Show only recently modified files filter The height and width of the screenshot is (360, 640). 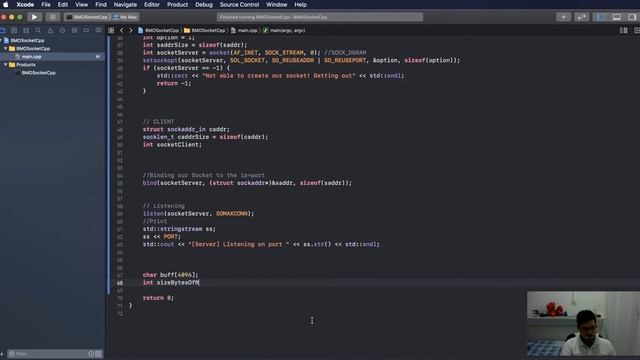pyautogui.click(x=91, y=354)
